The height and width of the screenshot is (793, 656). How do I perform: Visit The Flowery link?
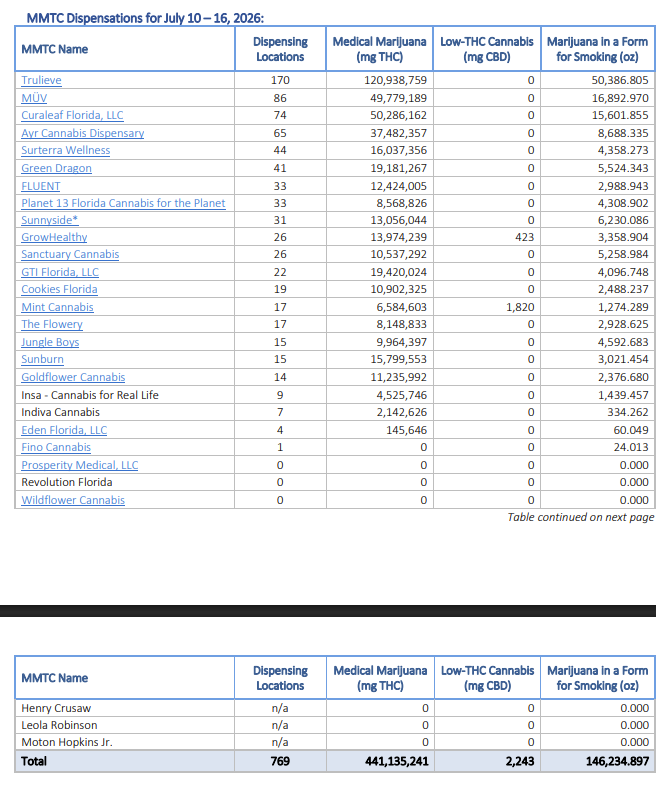click(52, 324)
